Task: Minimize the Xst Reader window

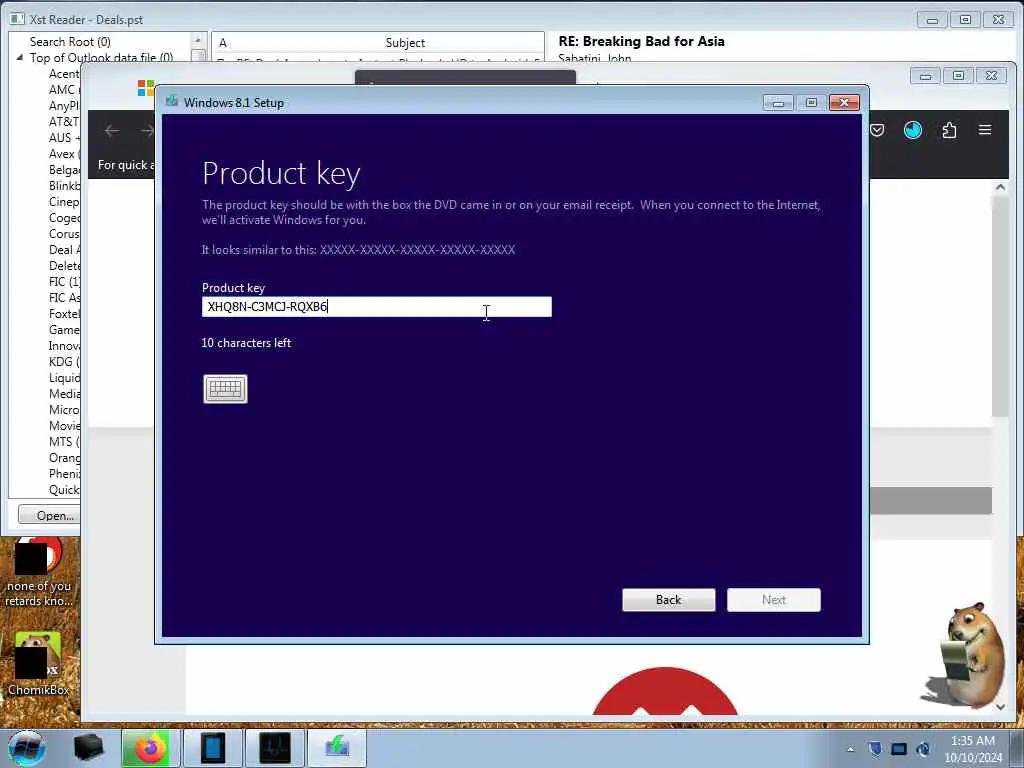Action: [x=932, y=20]
